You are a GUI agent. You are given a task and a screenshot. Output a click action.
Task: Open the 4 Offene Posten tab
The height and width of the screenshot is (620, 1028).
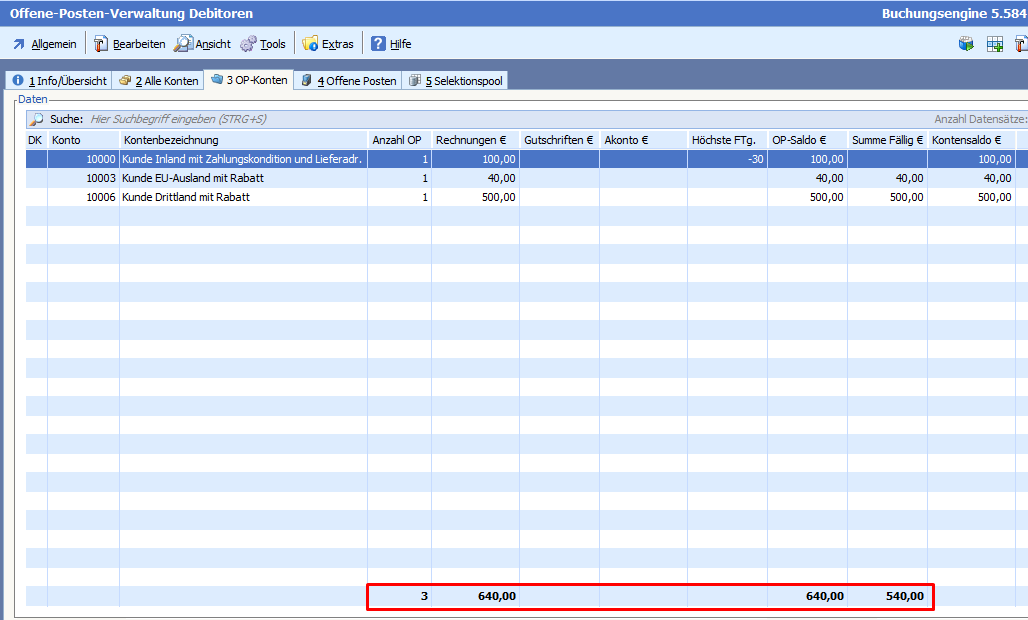pos(348,81)
